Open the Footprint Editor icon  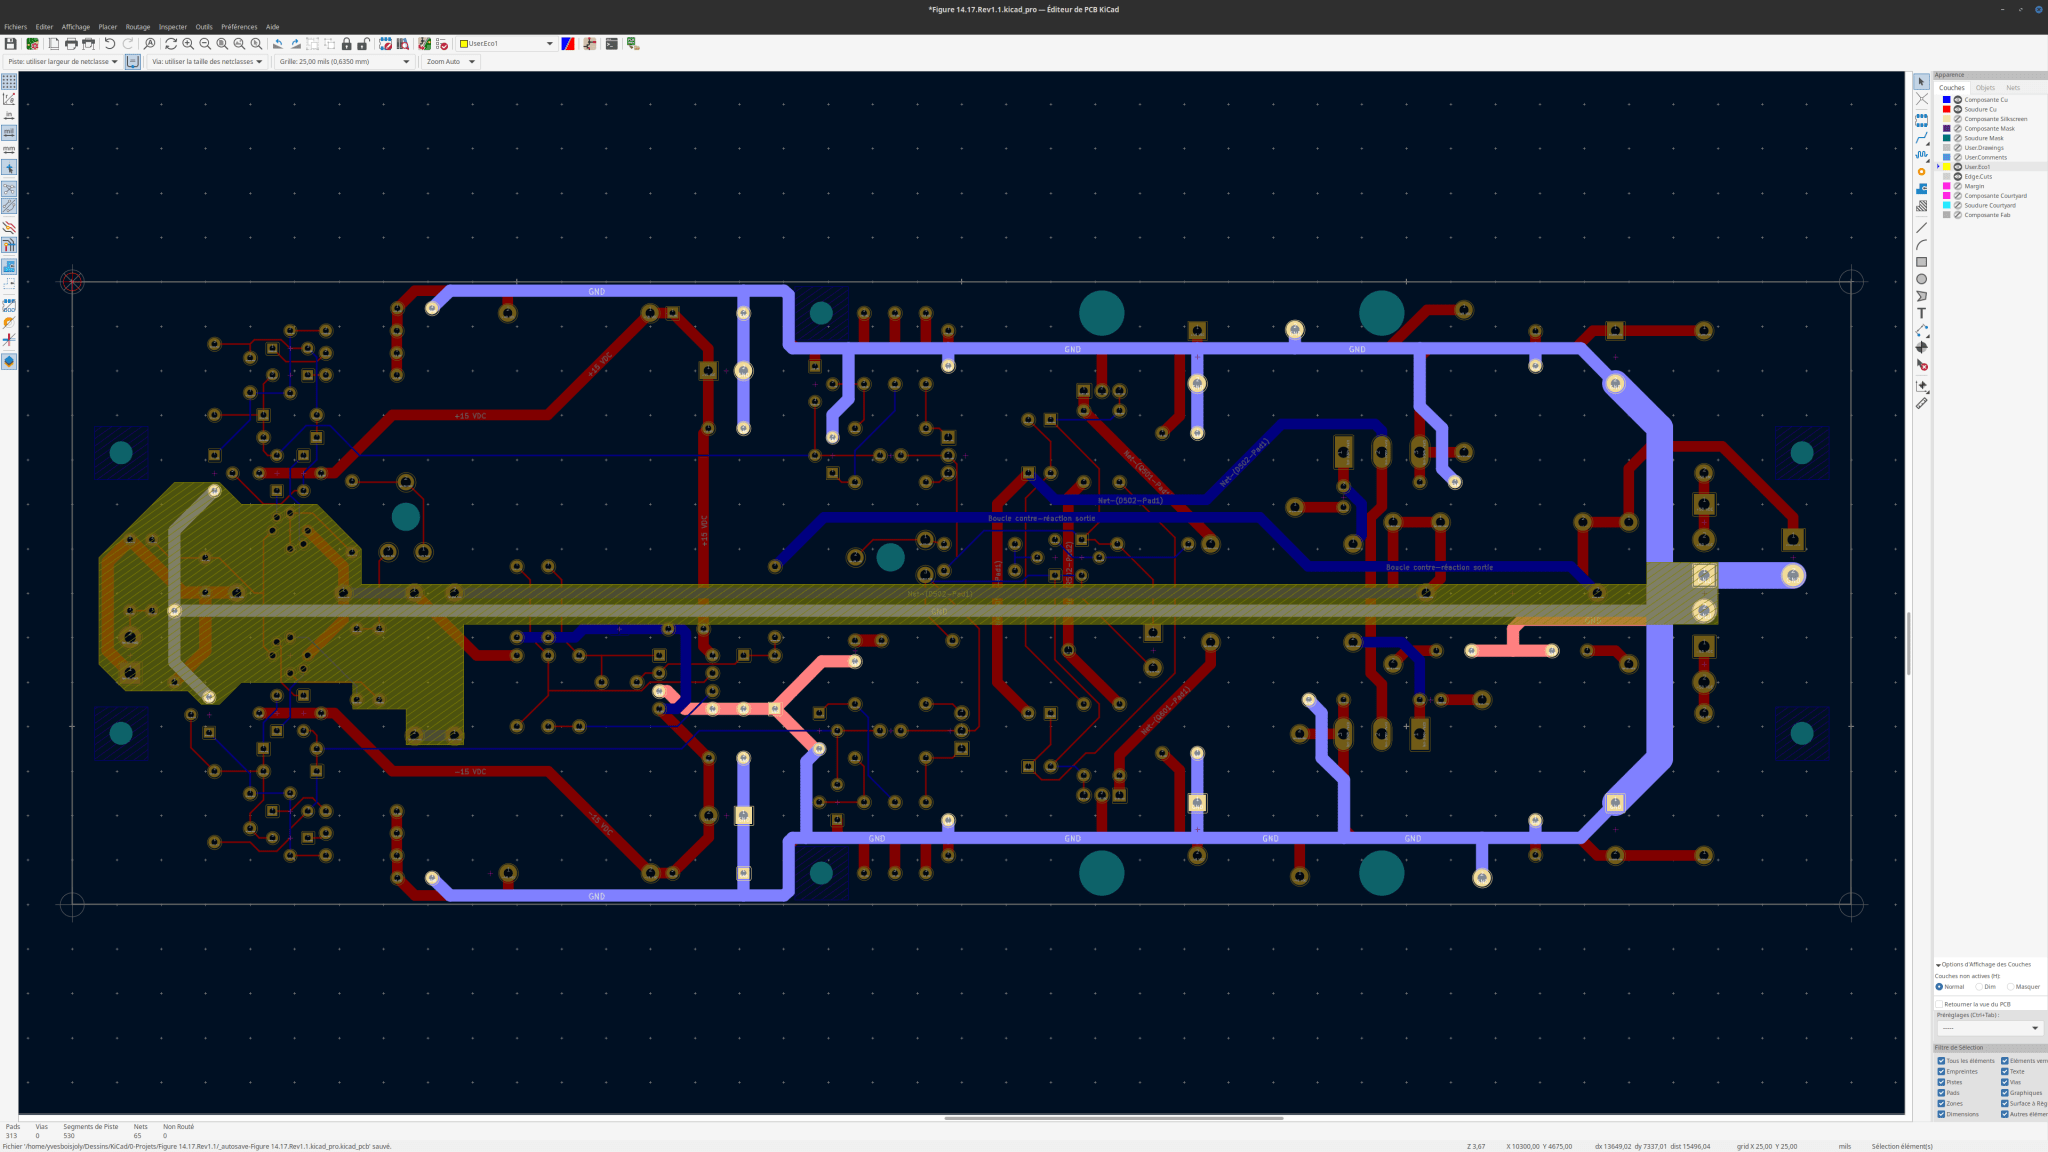coord(385,44)
